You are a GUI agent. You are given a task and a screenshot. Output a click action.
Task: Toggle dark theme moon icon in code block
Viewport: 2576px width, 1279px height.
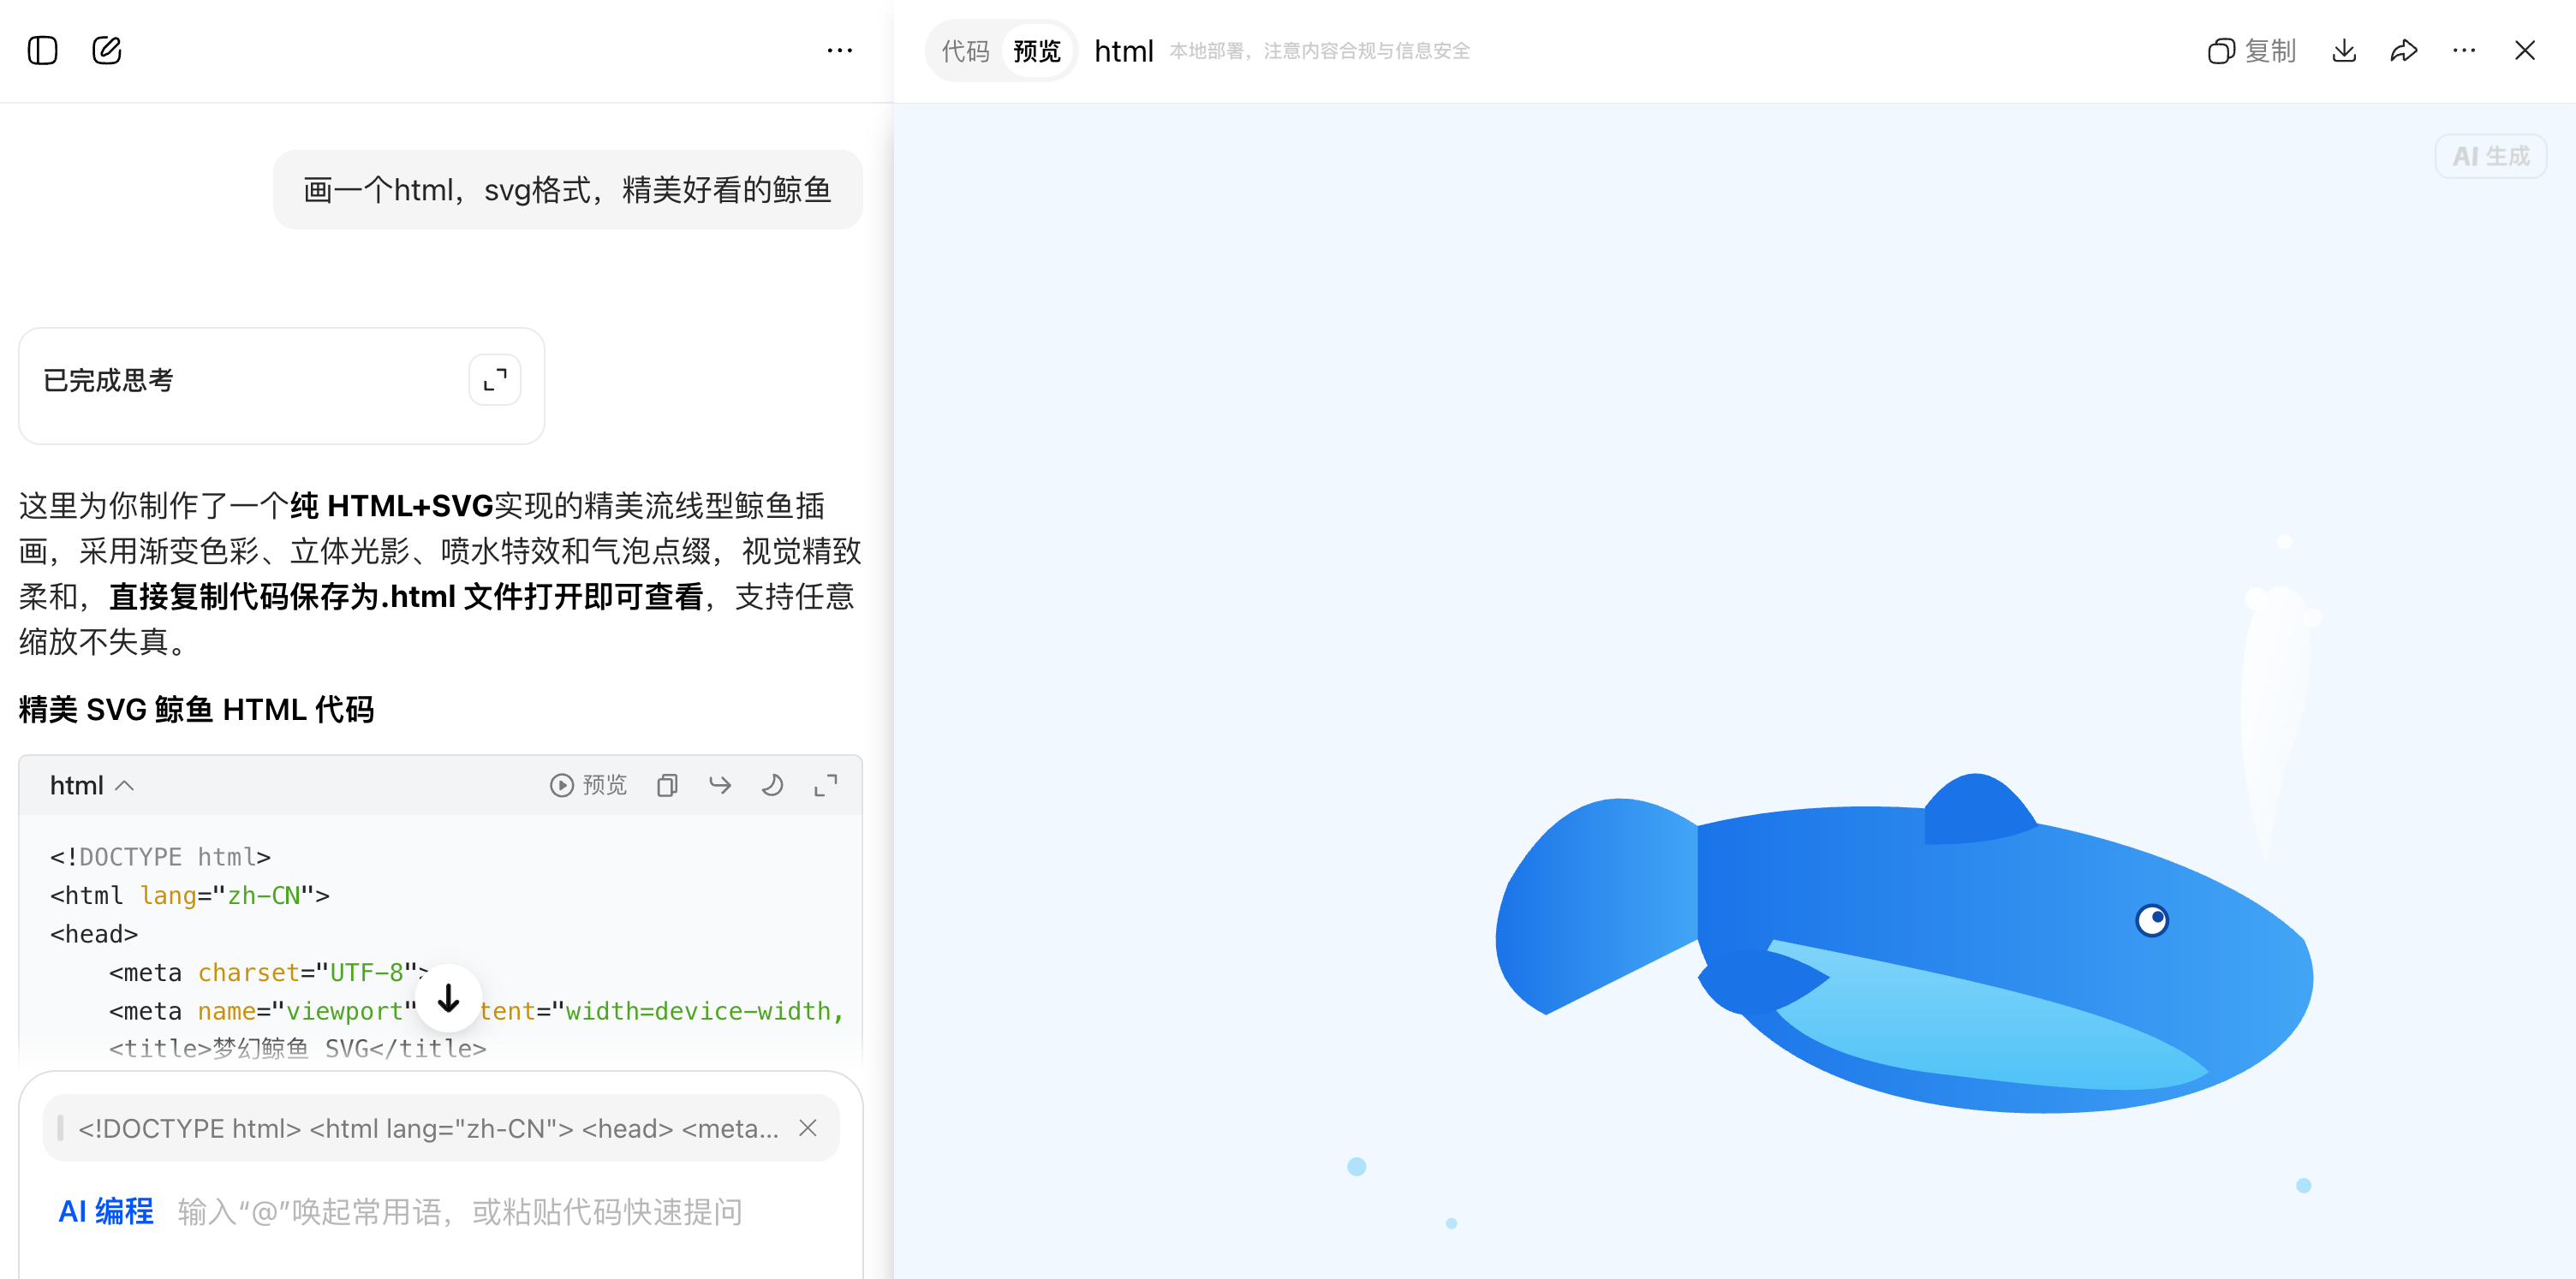(772, 785)
